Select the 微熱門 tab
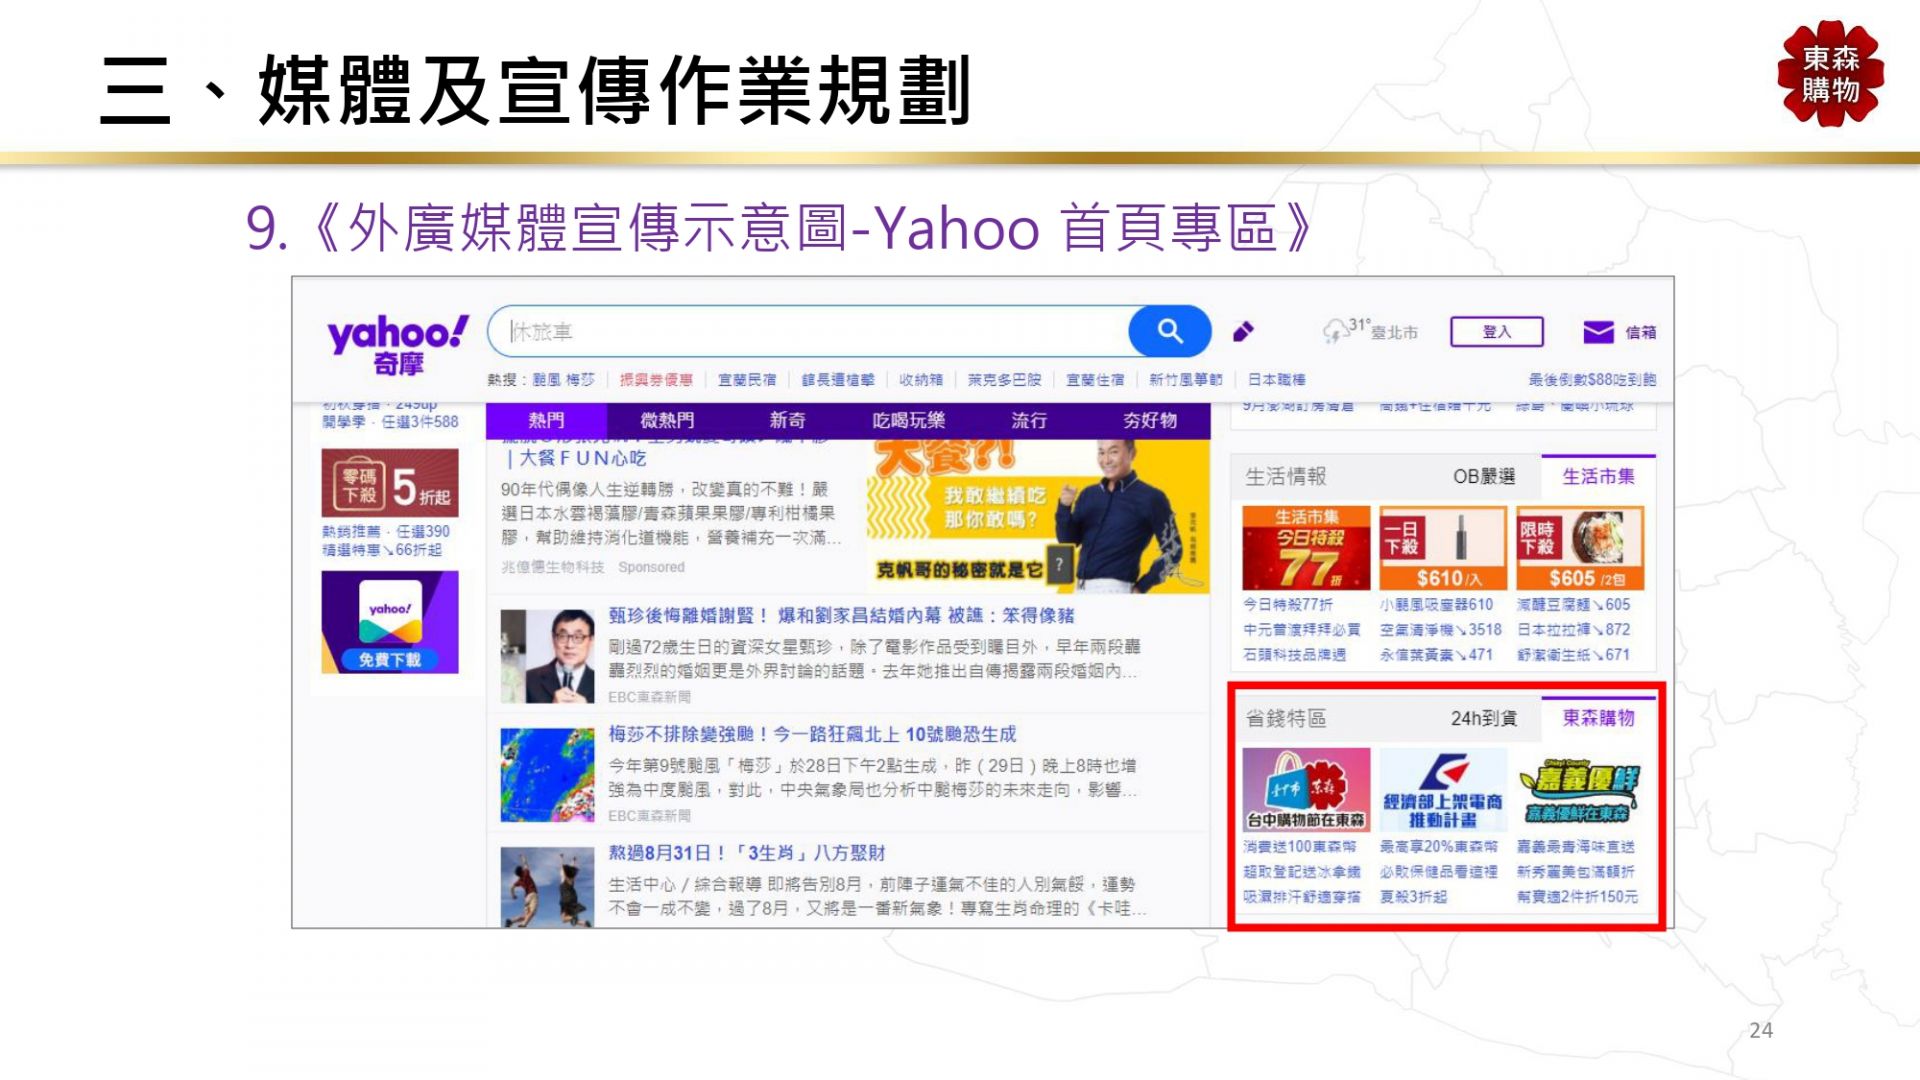1920x1080 pixels. click(667, 420)
